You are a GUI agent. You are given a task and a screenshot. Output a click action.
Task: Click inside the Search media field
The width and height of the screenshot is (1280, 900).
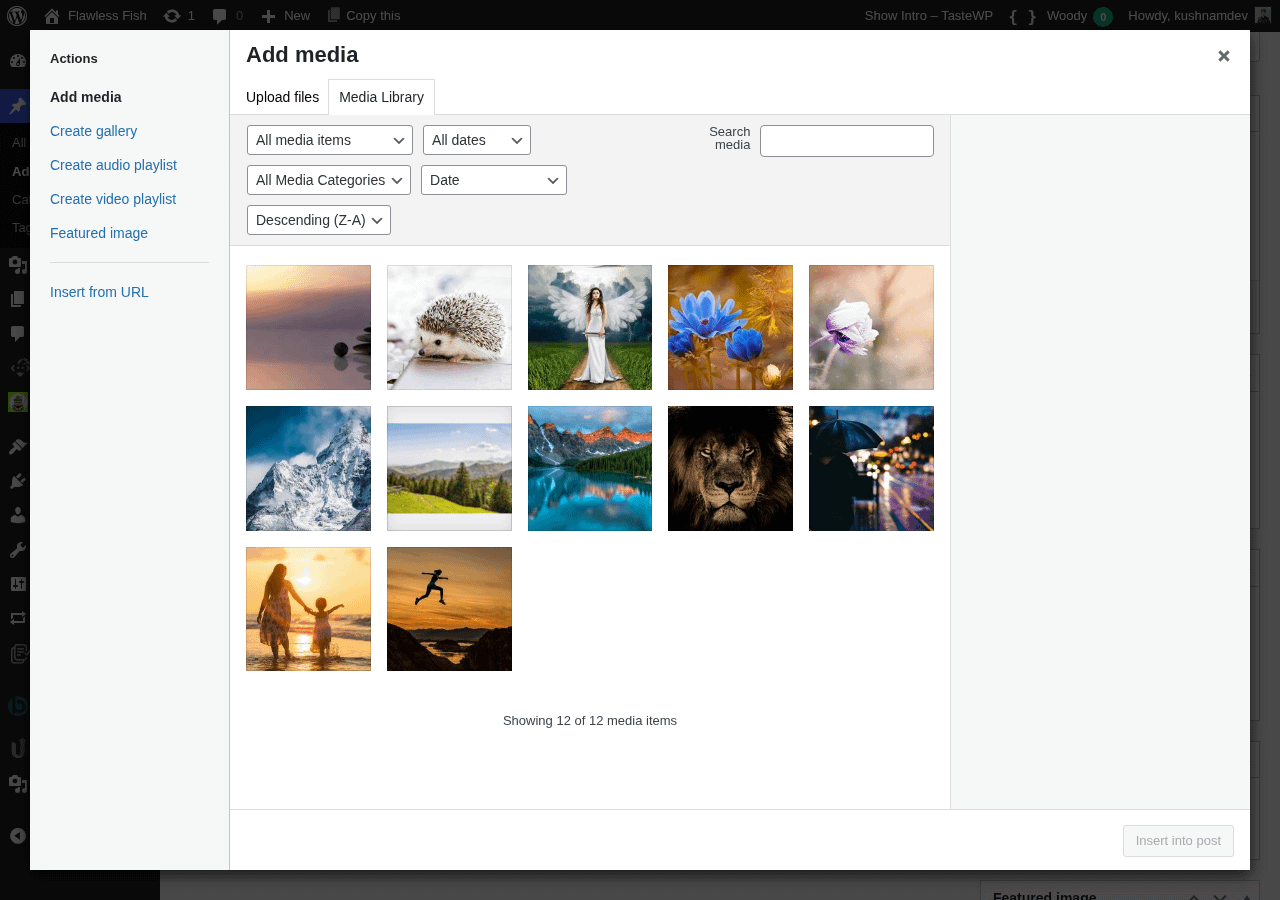coord(846,140)
